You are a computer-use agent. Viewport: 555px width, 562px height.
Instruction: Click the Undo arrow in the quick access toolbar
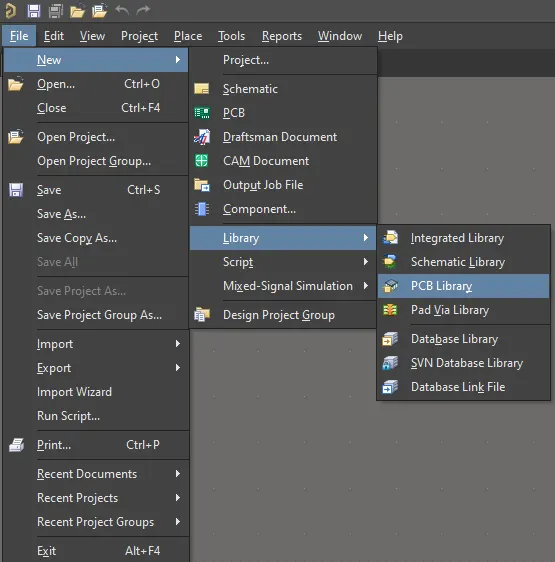(x=122, y=10)
